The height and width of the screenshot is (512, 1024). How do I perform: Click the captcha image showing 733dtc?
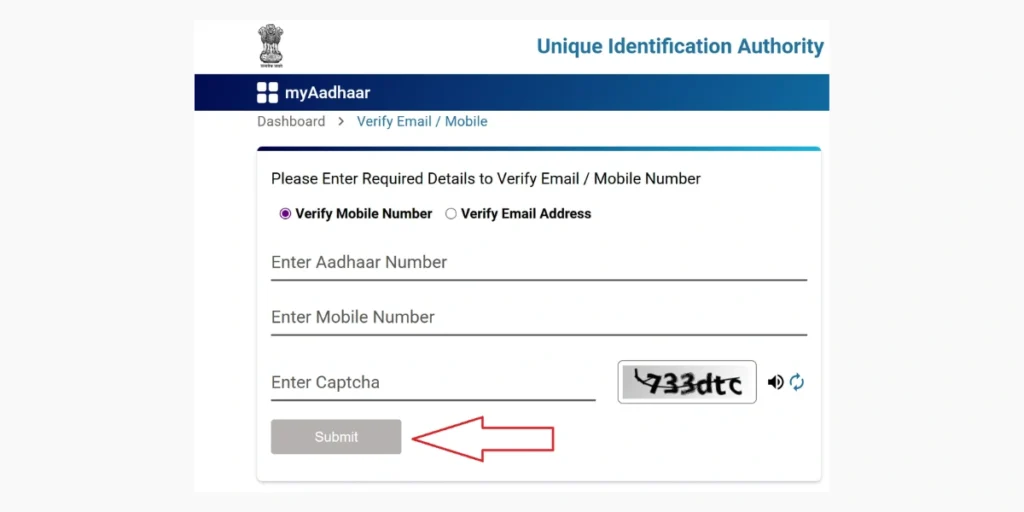[687, 382]
